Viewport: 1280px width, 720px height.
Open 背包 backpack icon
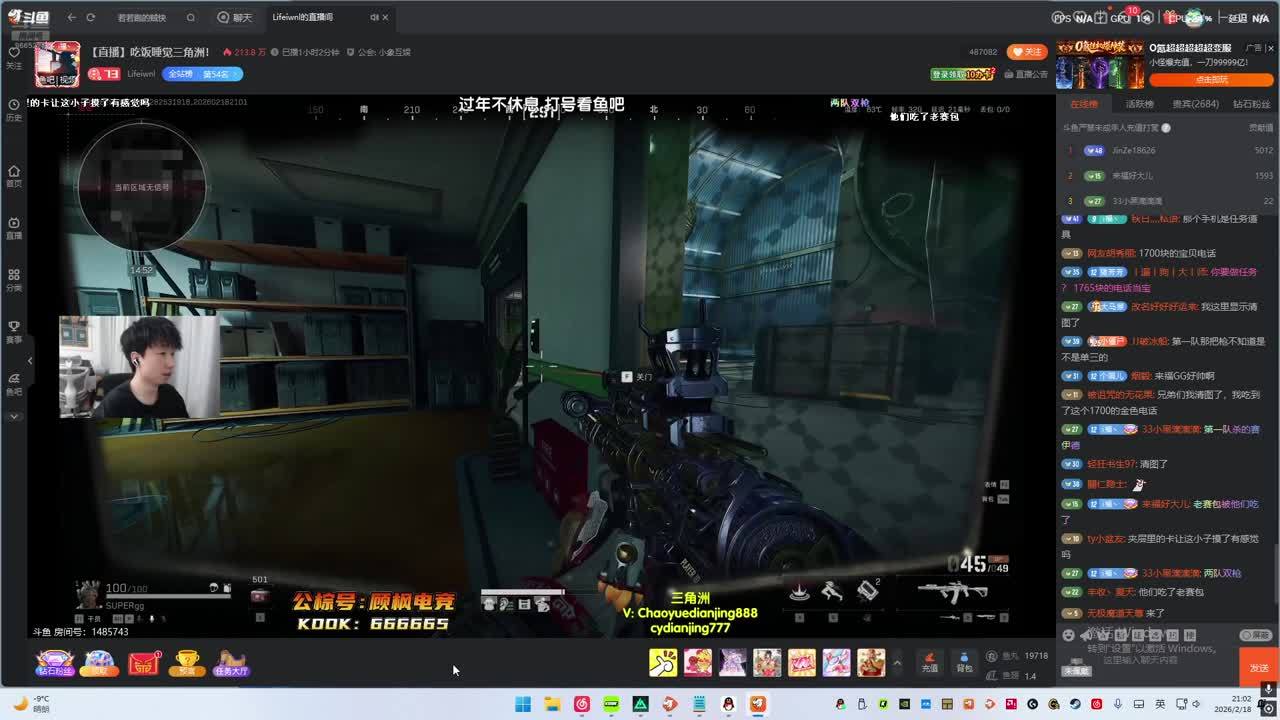(964, 661)
